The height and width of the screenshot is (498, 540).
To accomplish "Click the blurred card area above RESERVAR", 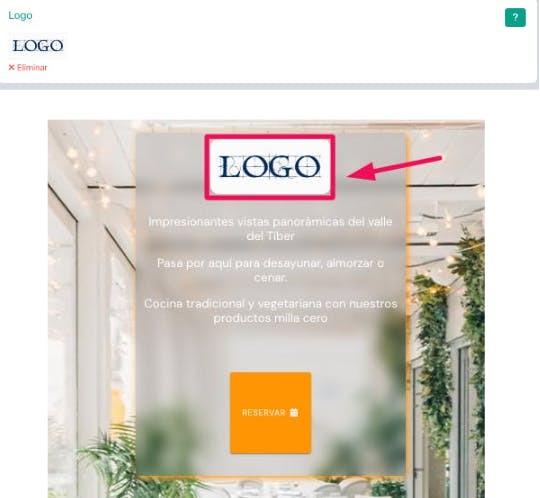I will [271, 348].
